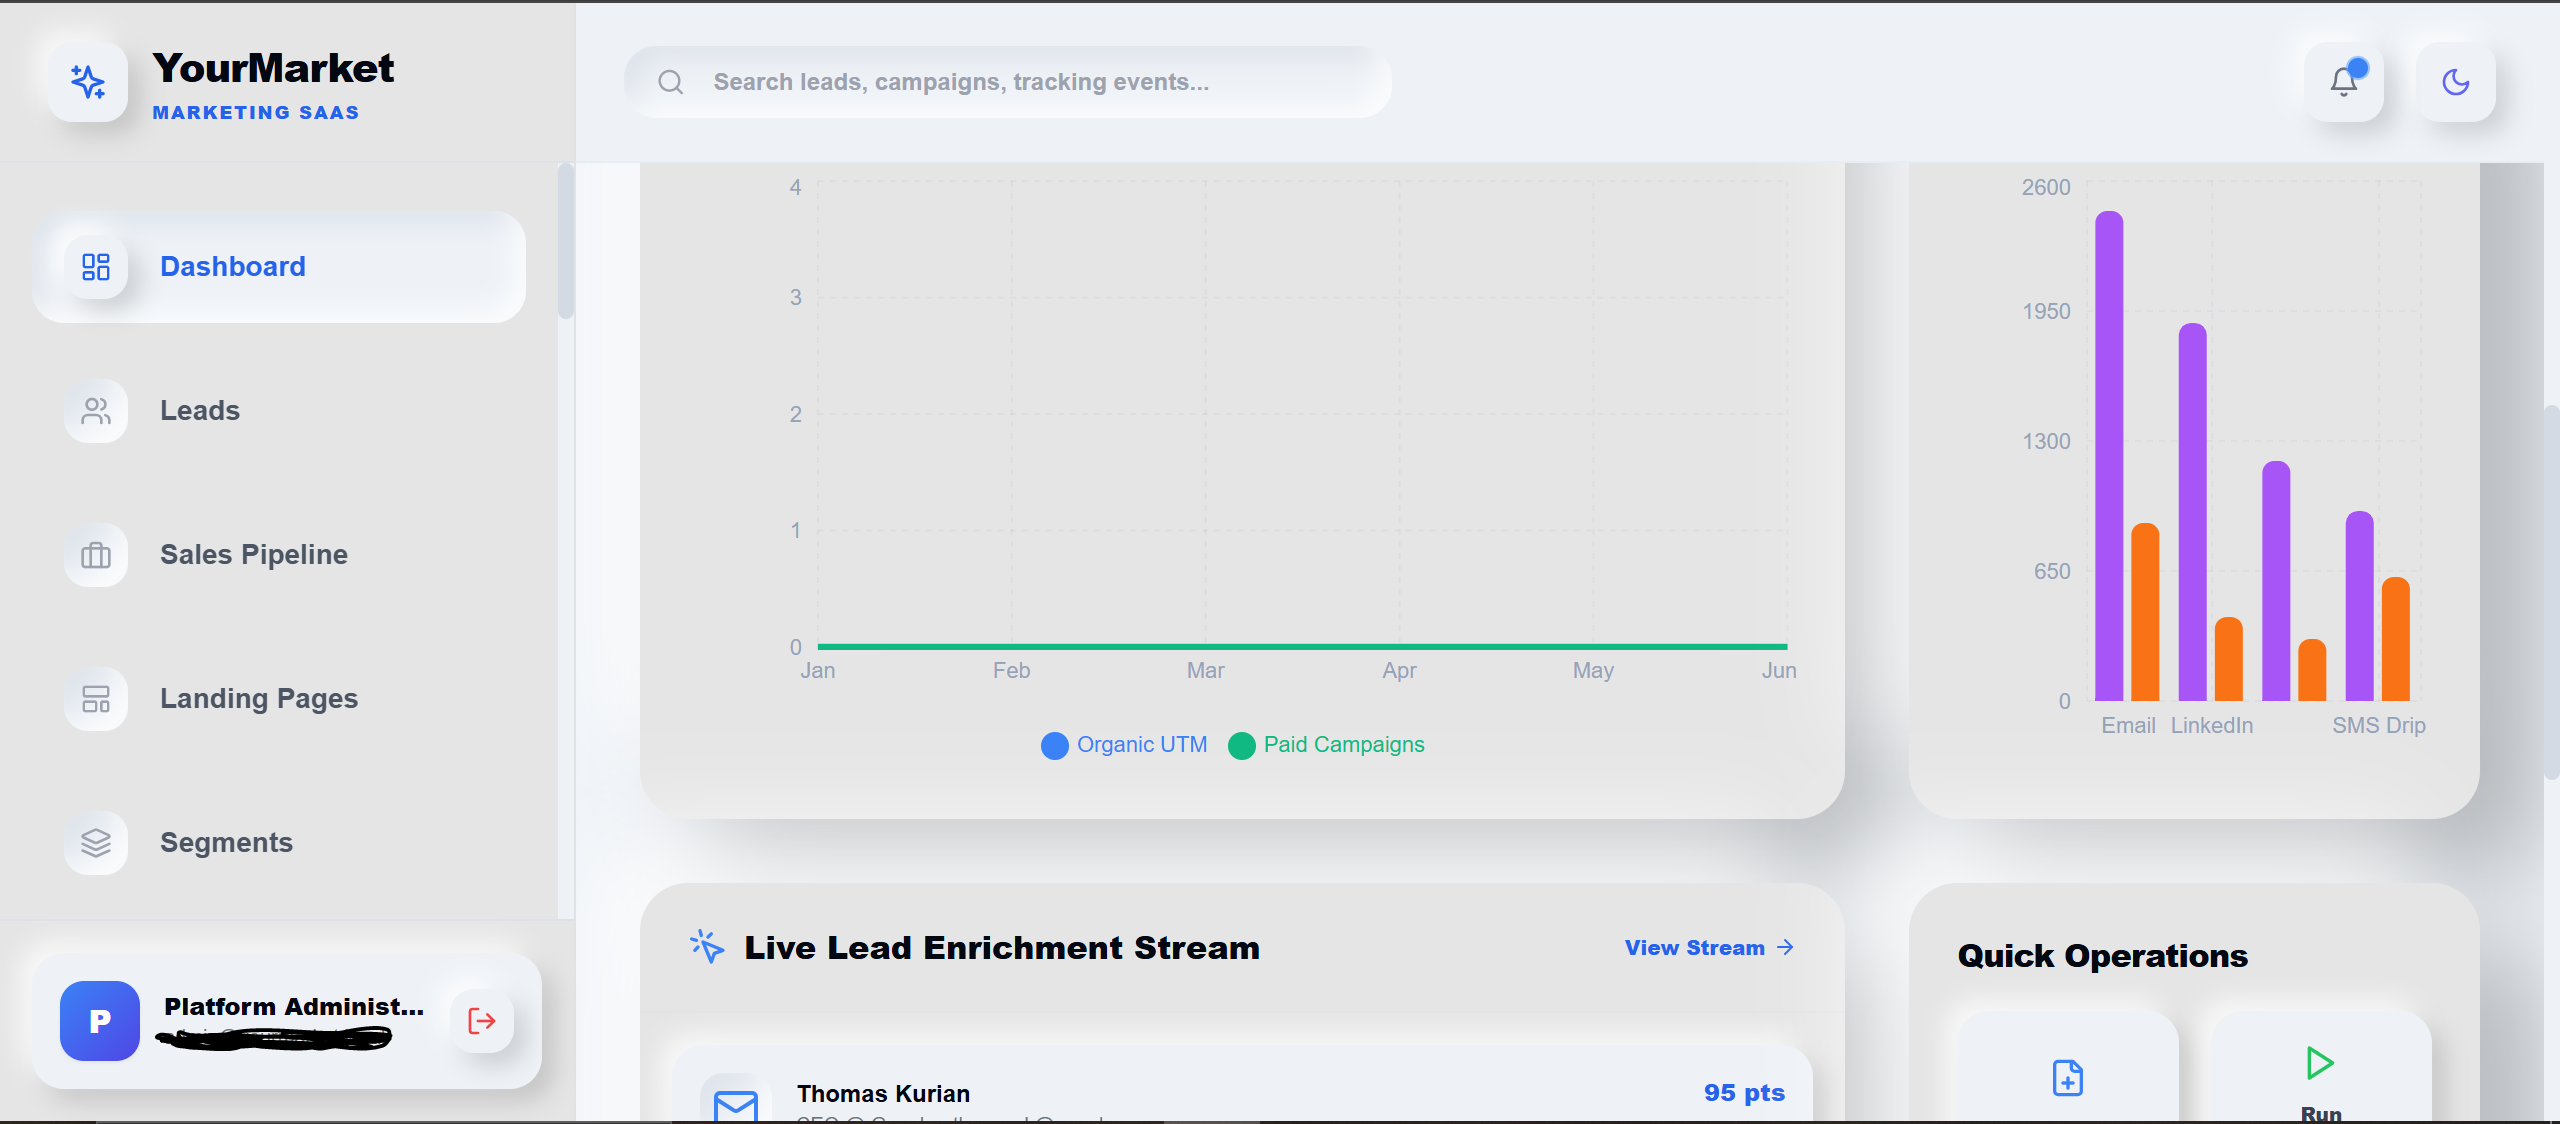Click the Landing Pages layout icon
The image size is (2560, 1124).
pyautogui.click(x=96, y=699)
